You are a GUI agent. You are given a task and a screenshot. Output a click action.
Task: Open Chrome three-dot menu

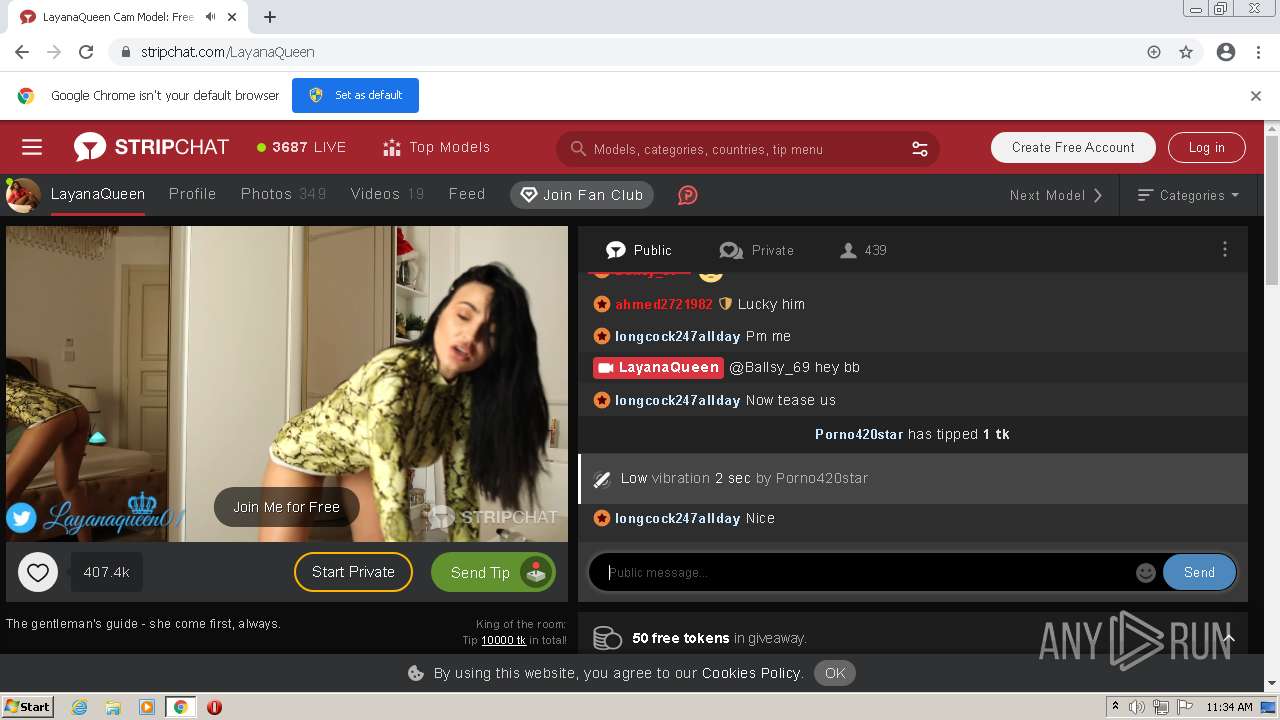[1258, 52]
